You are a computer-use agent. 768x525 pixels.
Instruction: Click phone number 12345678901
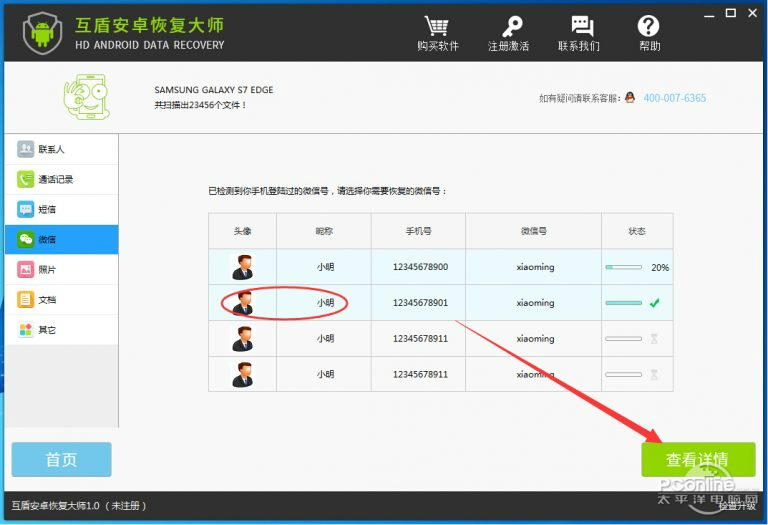(420, 303)
